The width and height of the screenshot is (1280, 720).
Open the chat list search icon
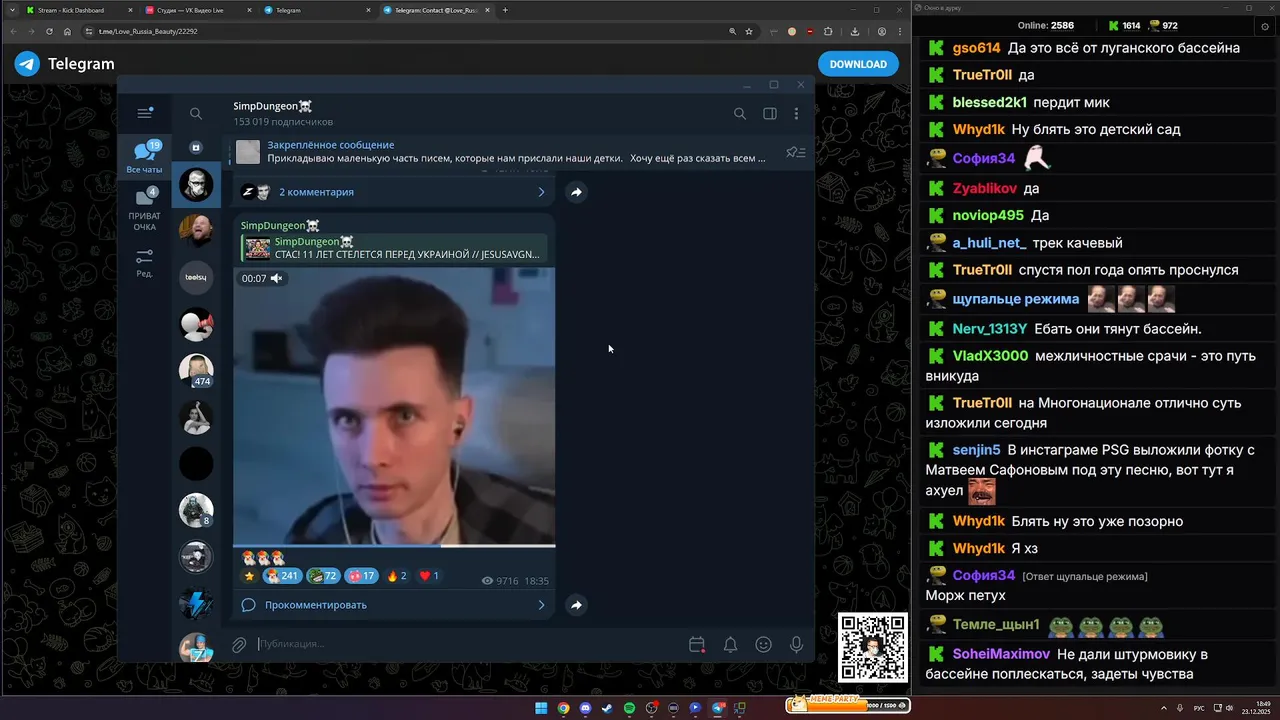(x=196, y=114)
